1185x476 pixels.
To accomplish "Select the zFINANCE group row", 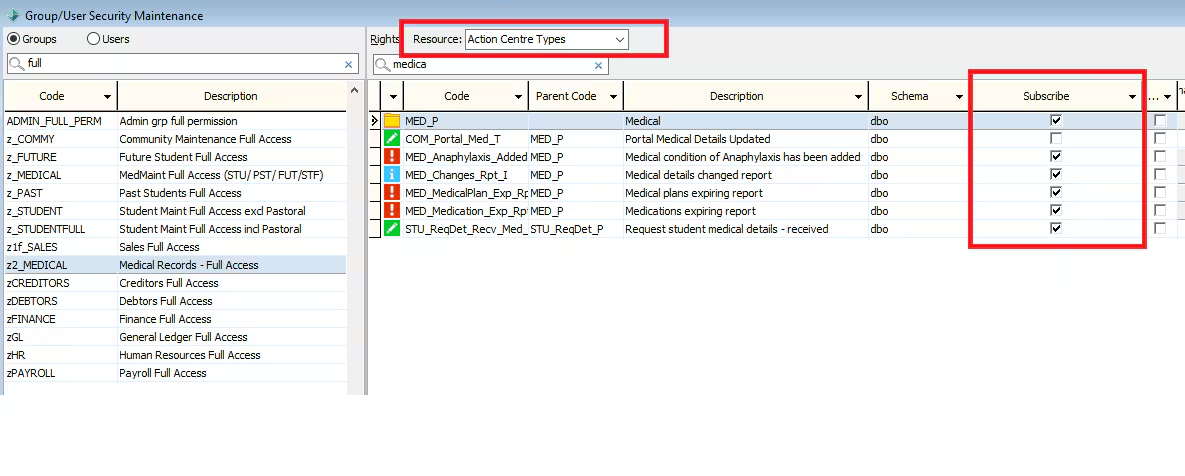I will 175,319.
